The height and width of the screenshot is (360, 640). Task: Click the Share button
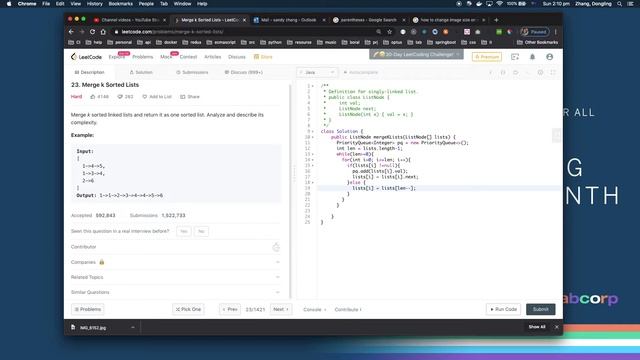click(x=190, y=97)
